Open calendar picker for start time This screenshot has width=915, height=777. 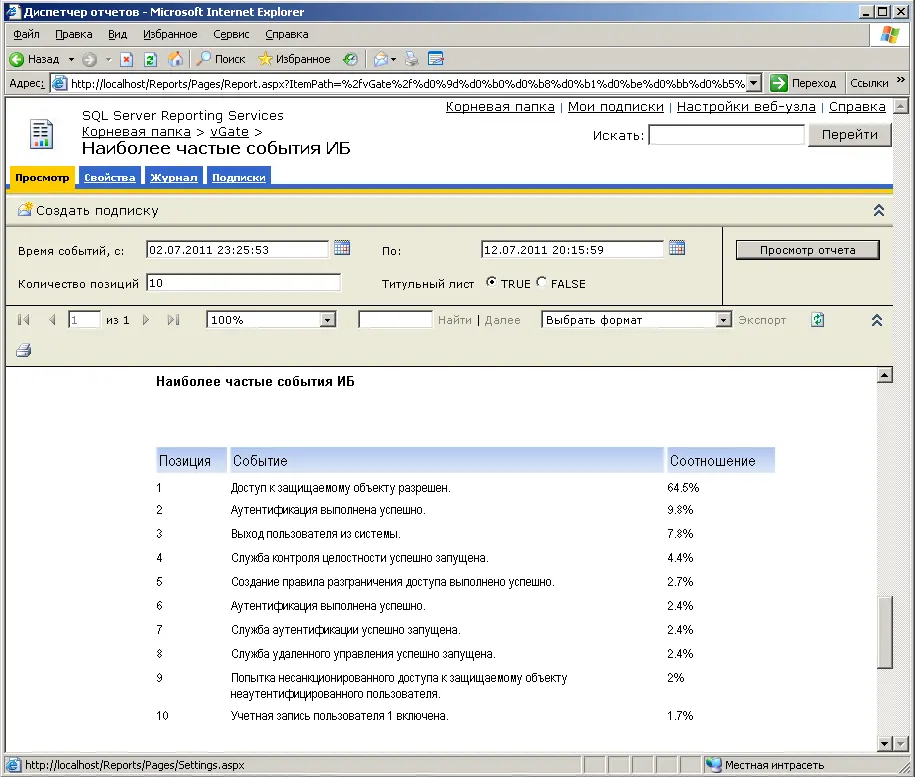coord(342,248)
